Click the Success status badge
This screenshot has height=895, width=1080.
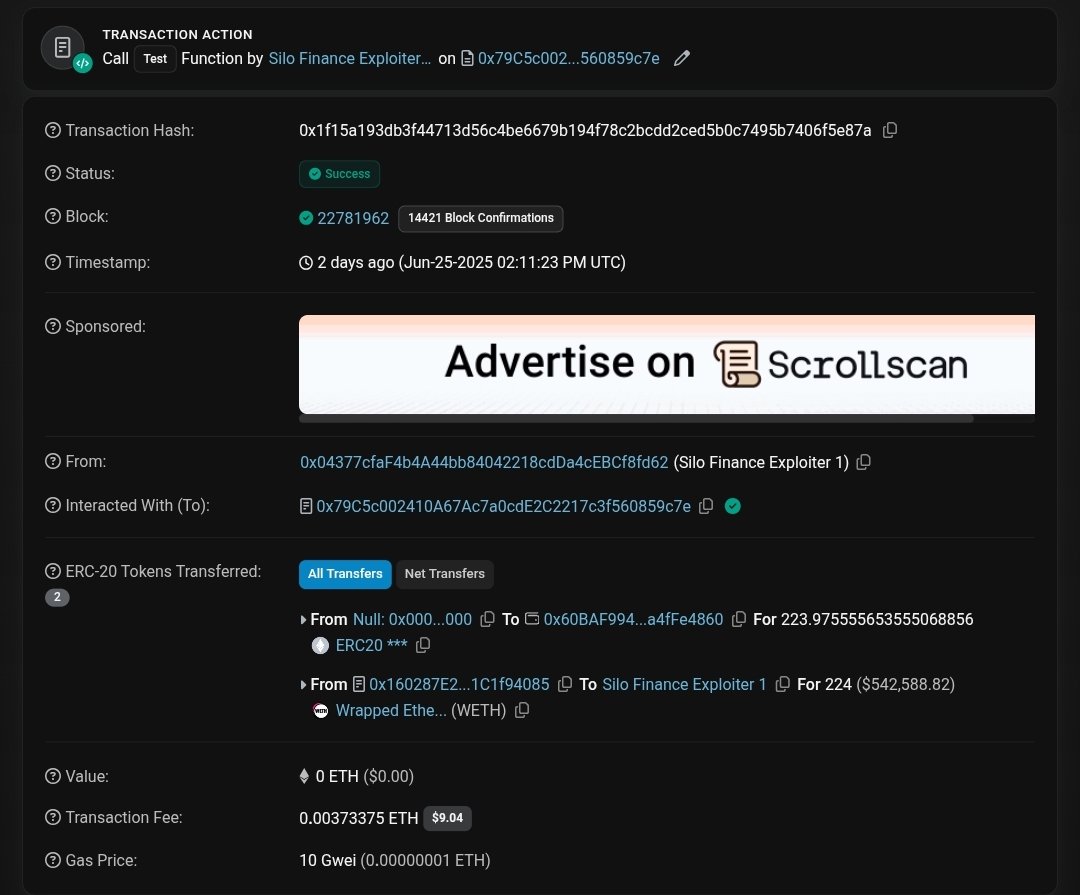[340, 174]
